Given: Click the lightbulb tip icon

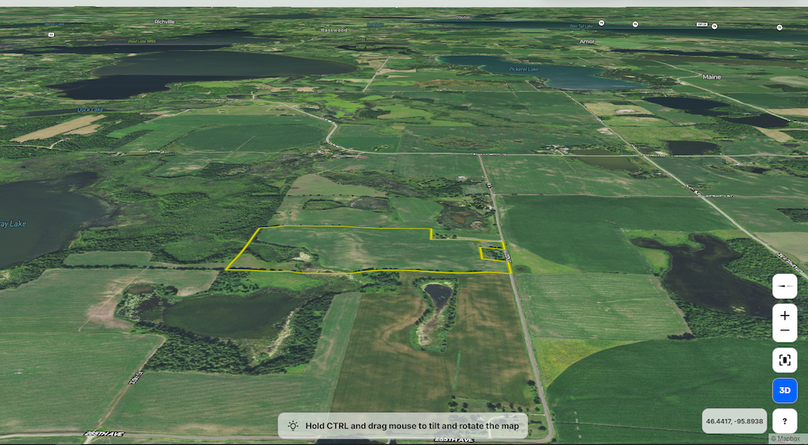Looking at the screenshot, I should point(293,426).
